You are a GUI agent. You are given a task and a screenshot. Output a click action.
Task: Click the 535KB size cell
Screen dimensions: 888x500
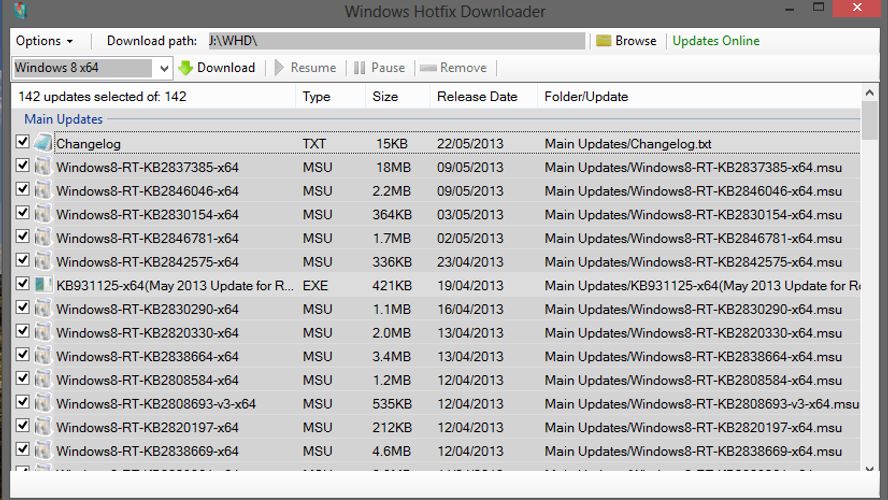pyautogui.click(x=392, y=404)
